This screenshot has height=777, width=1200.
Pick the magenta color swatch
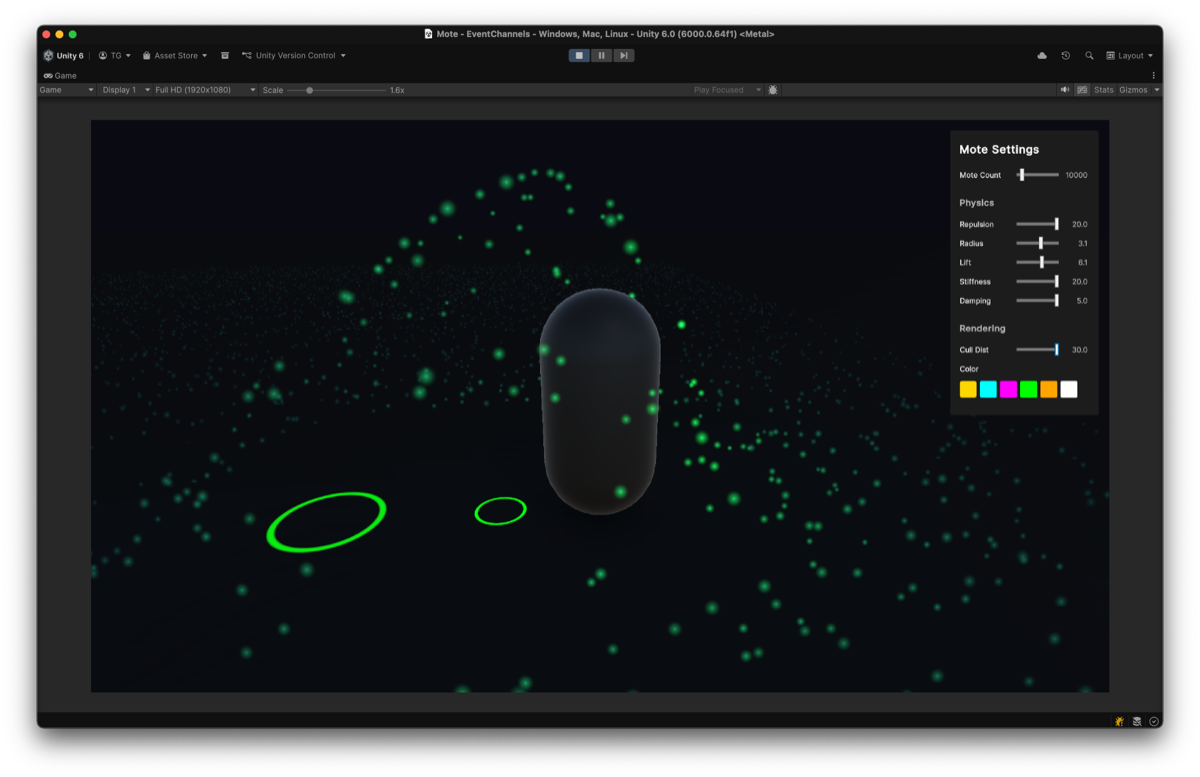tap(1008, 390)
